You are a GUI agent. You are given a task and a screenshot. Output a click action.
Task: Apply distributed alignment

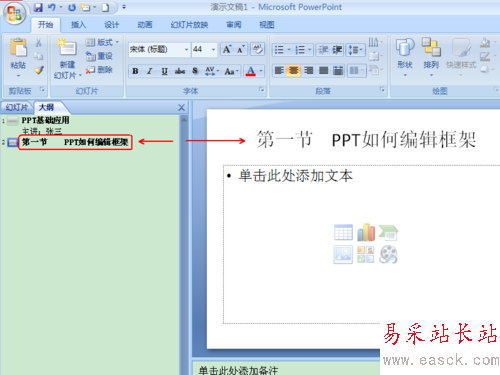(x=338, y=70)
